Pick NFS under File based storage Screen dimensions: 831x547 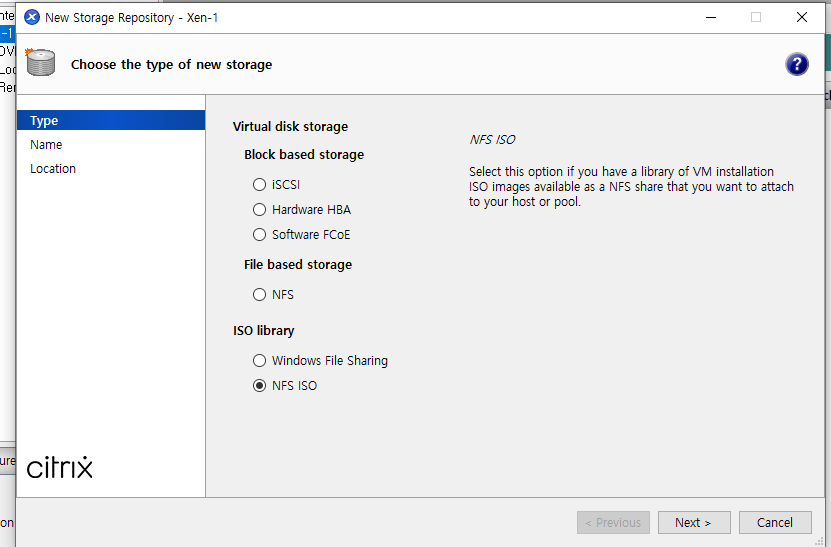[260, 295]
